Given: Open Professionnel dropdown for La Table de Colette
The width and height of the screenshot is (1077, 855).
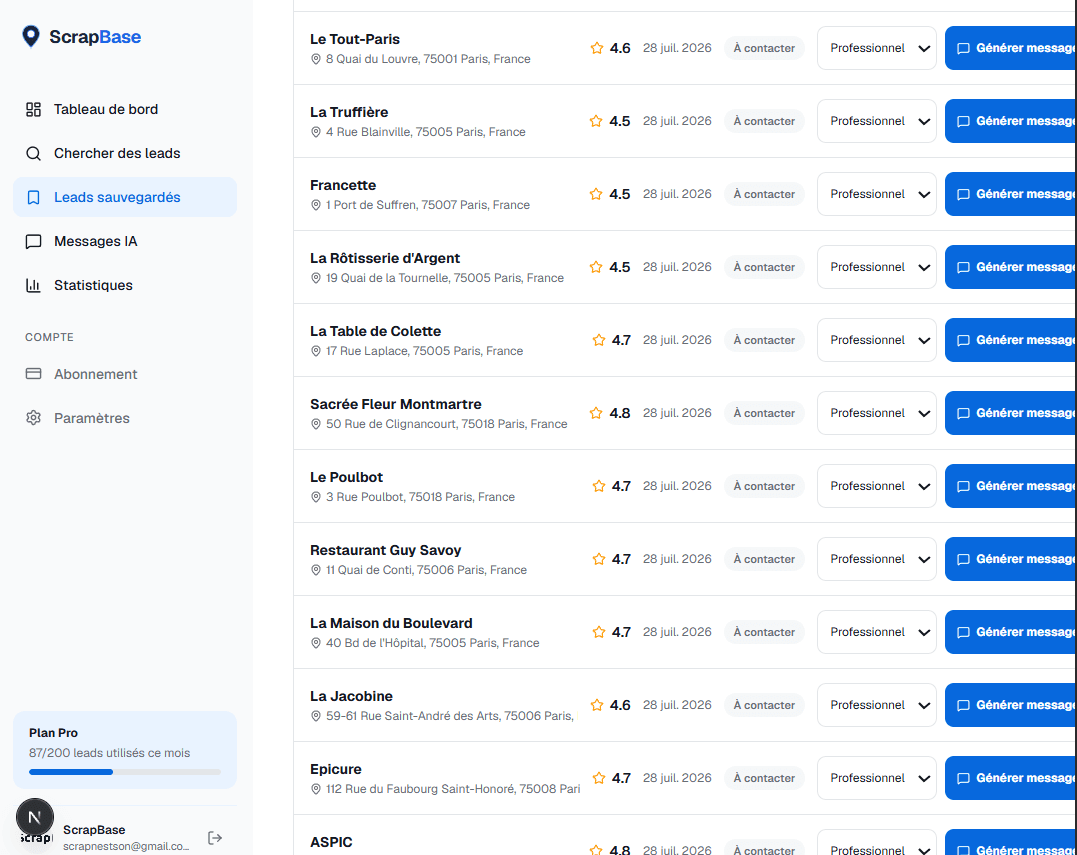Looking at the screenshot, I should pyautogui.click(x=876, y=340).
